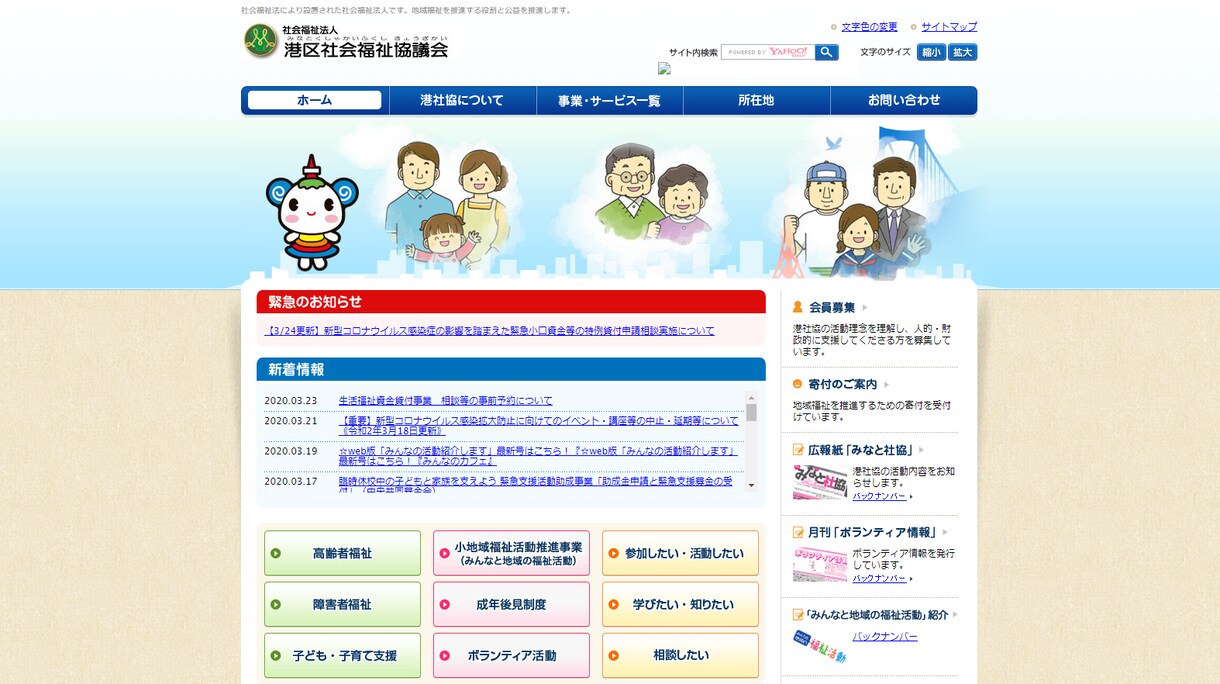Open the 3/24更新 emergency notice link

point(489,331)
